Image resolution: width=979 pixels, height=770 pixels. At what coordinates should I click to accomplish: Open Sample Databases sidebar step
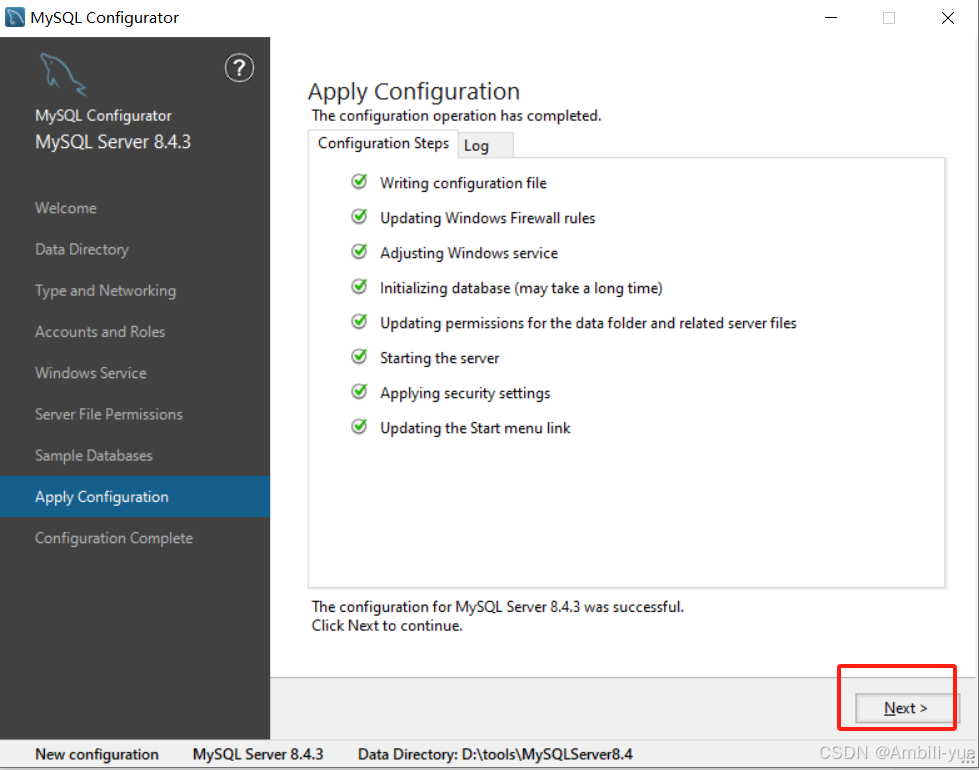click(94, 455)
